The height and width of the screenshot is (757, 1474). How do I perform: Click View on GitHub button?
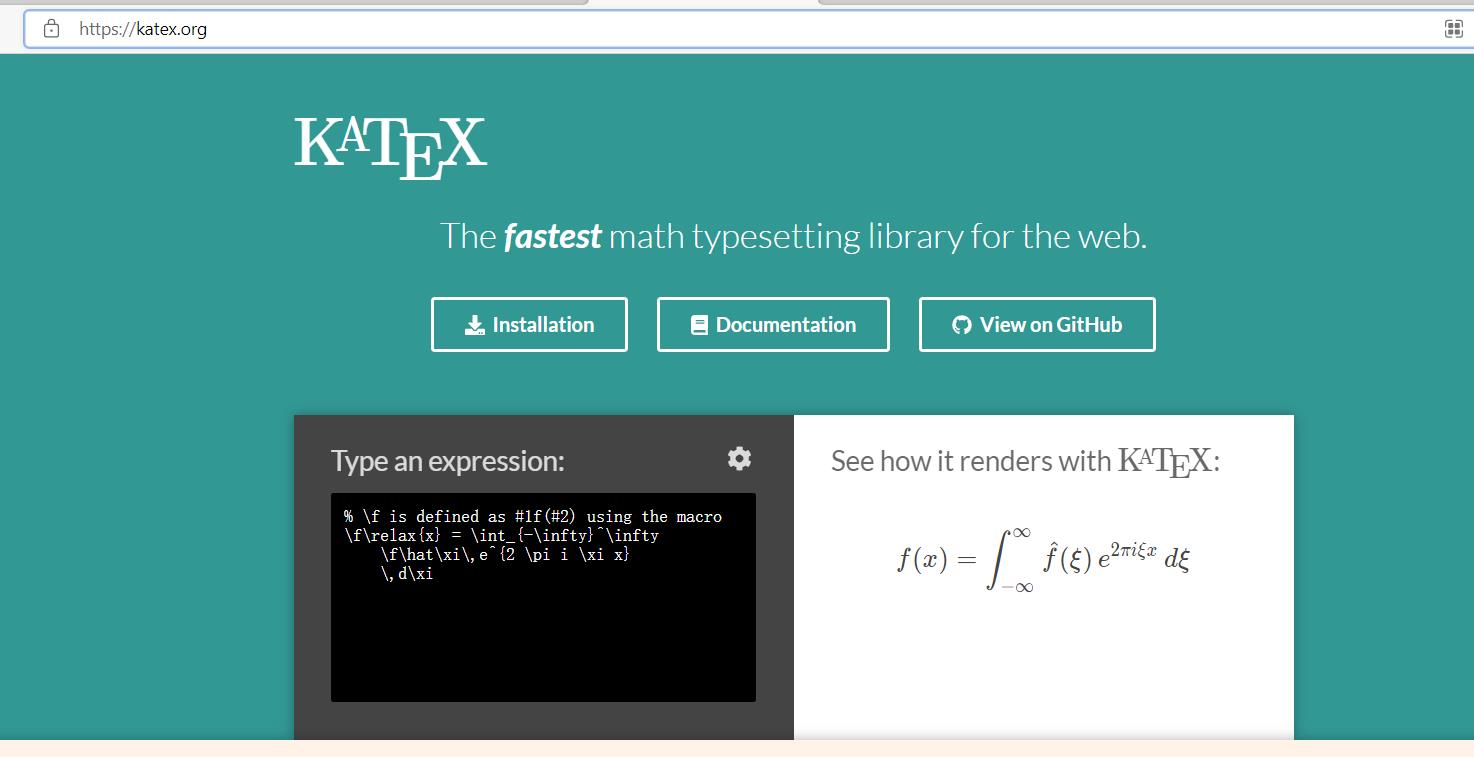pos(1037,324)
